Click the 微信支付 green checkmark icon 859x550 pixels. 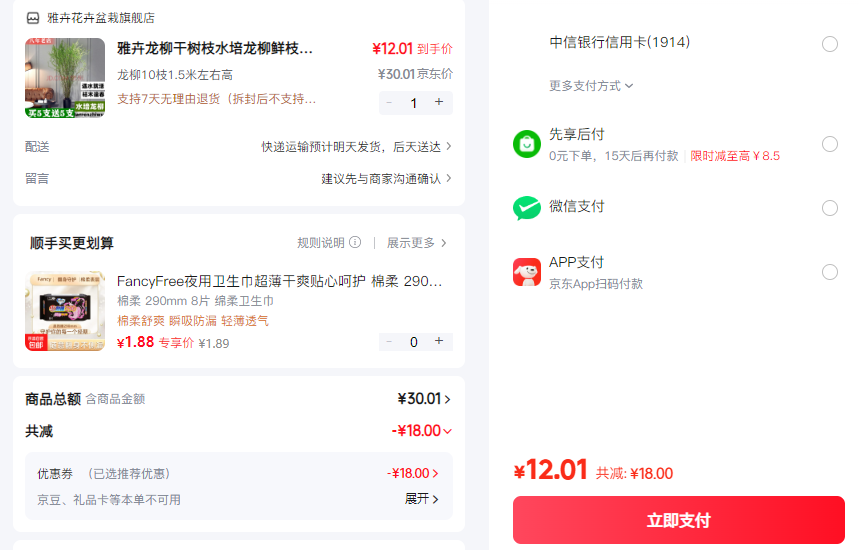pos(526,208)
